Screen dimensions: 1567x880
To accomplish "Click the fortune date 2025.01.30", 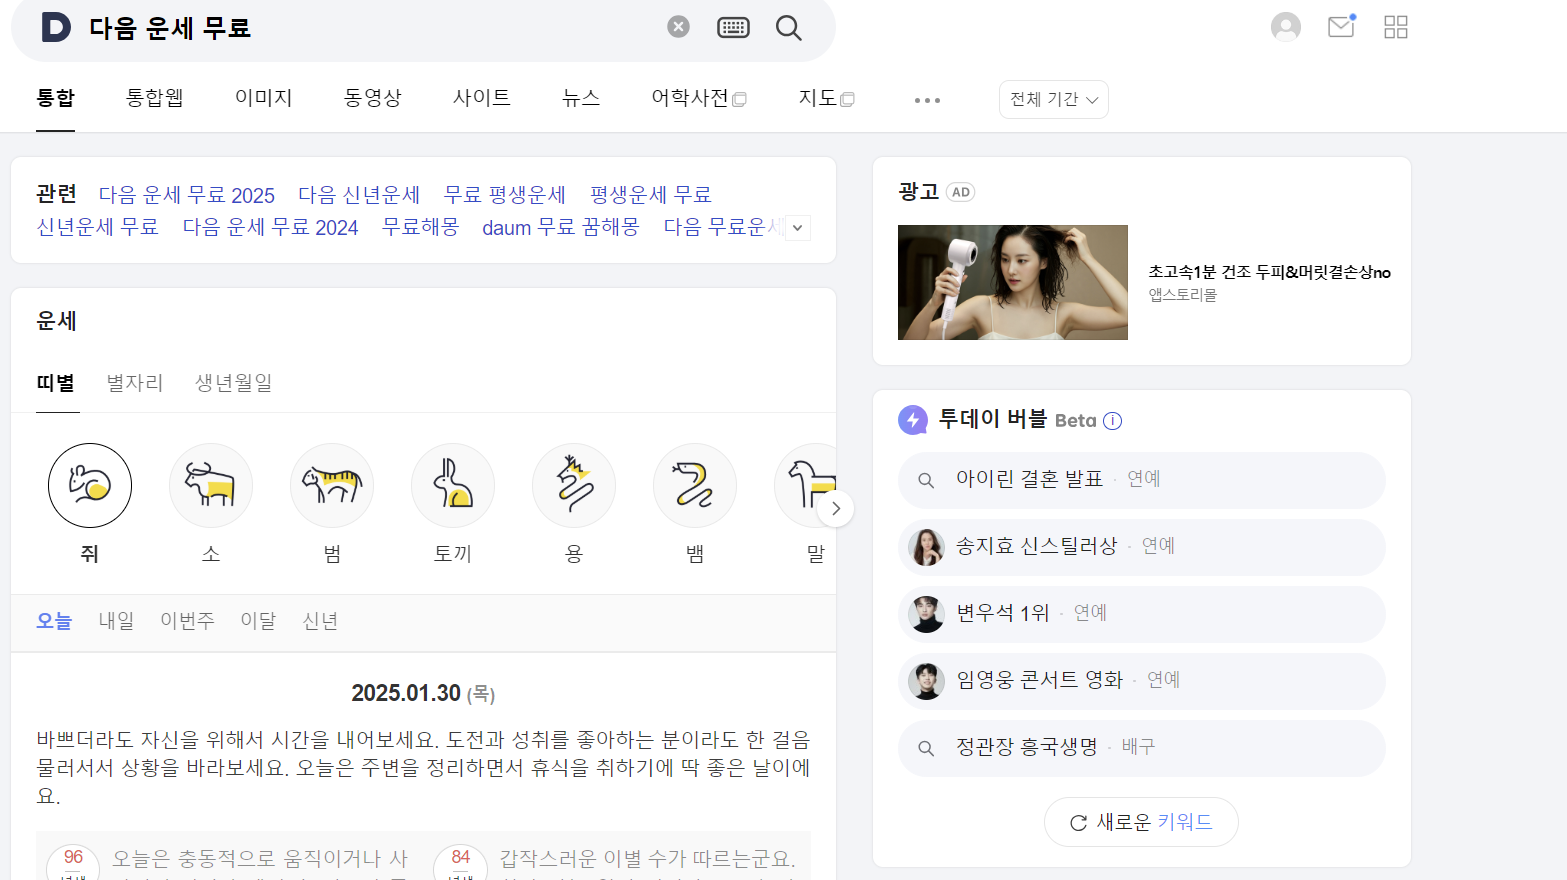I will 406,693.
